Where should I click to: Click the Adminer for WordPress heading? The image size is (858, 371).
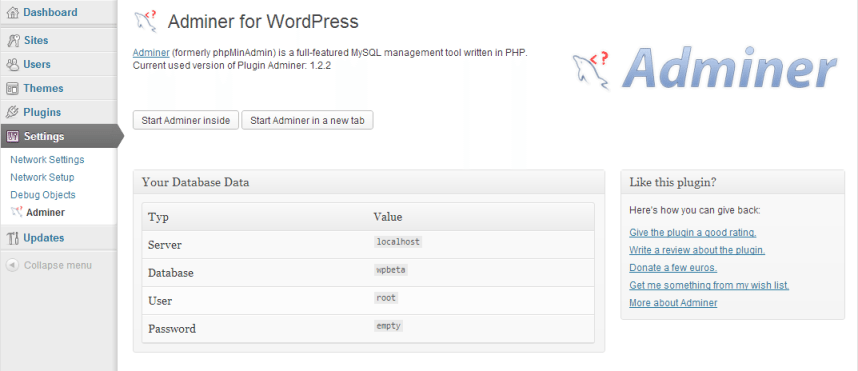point(263,22)
